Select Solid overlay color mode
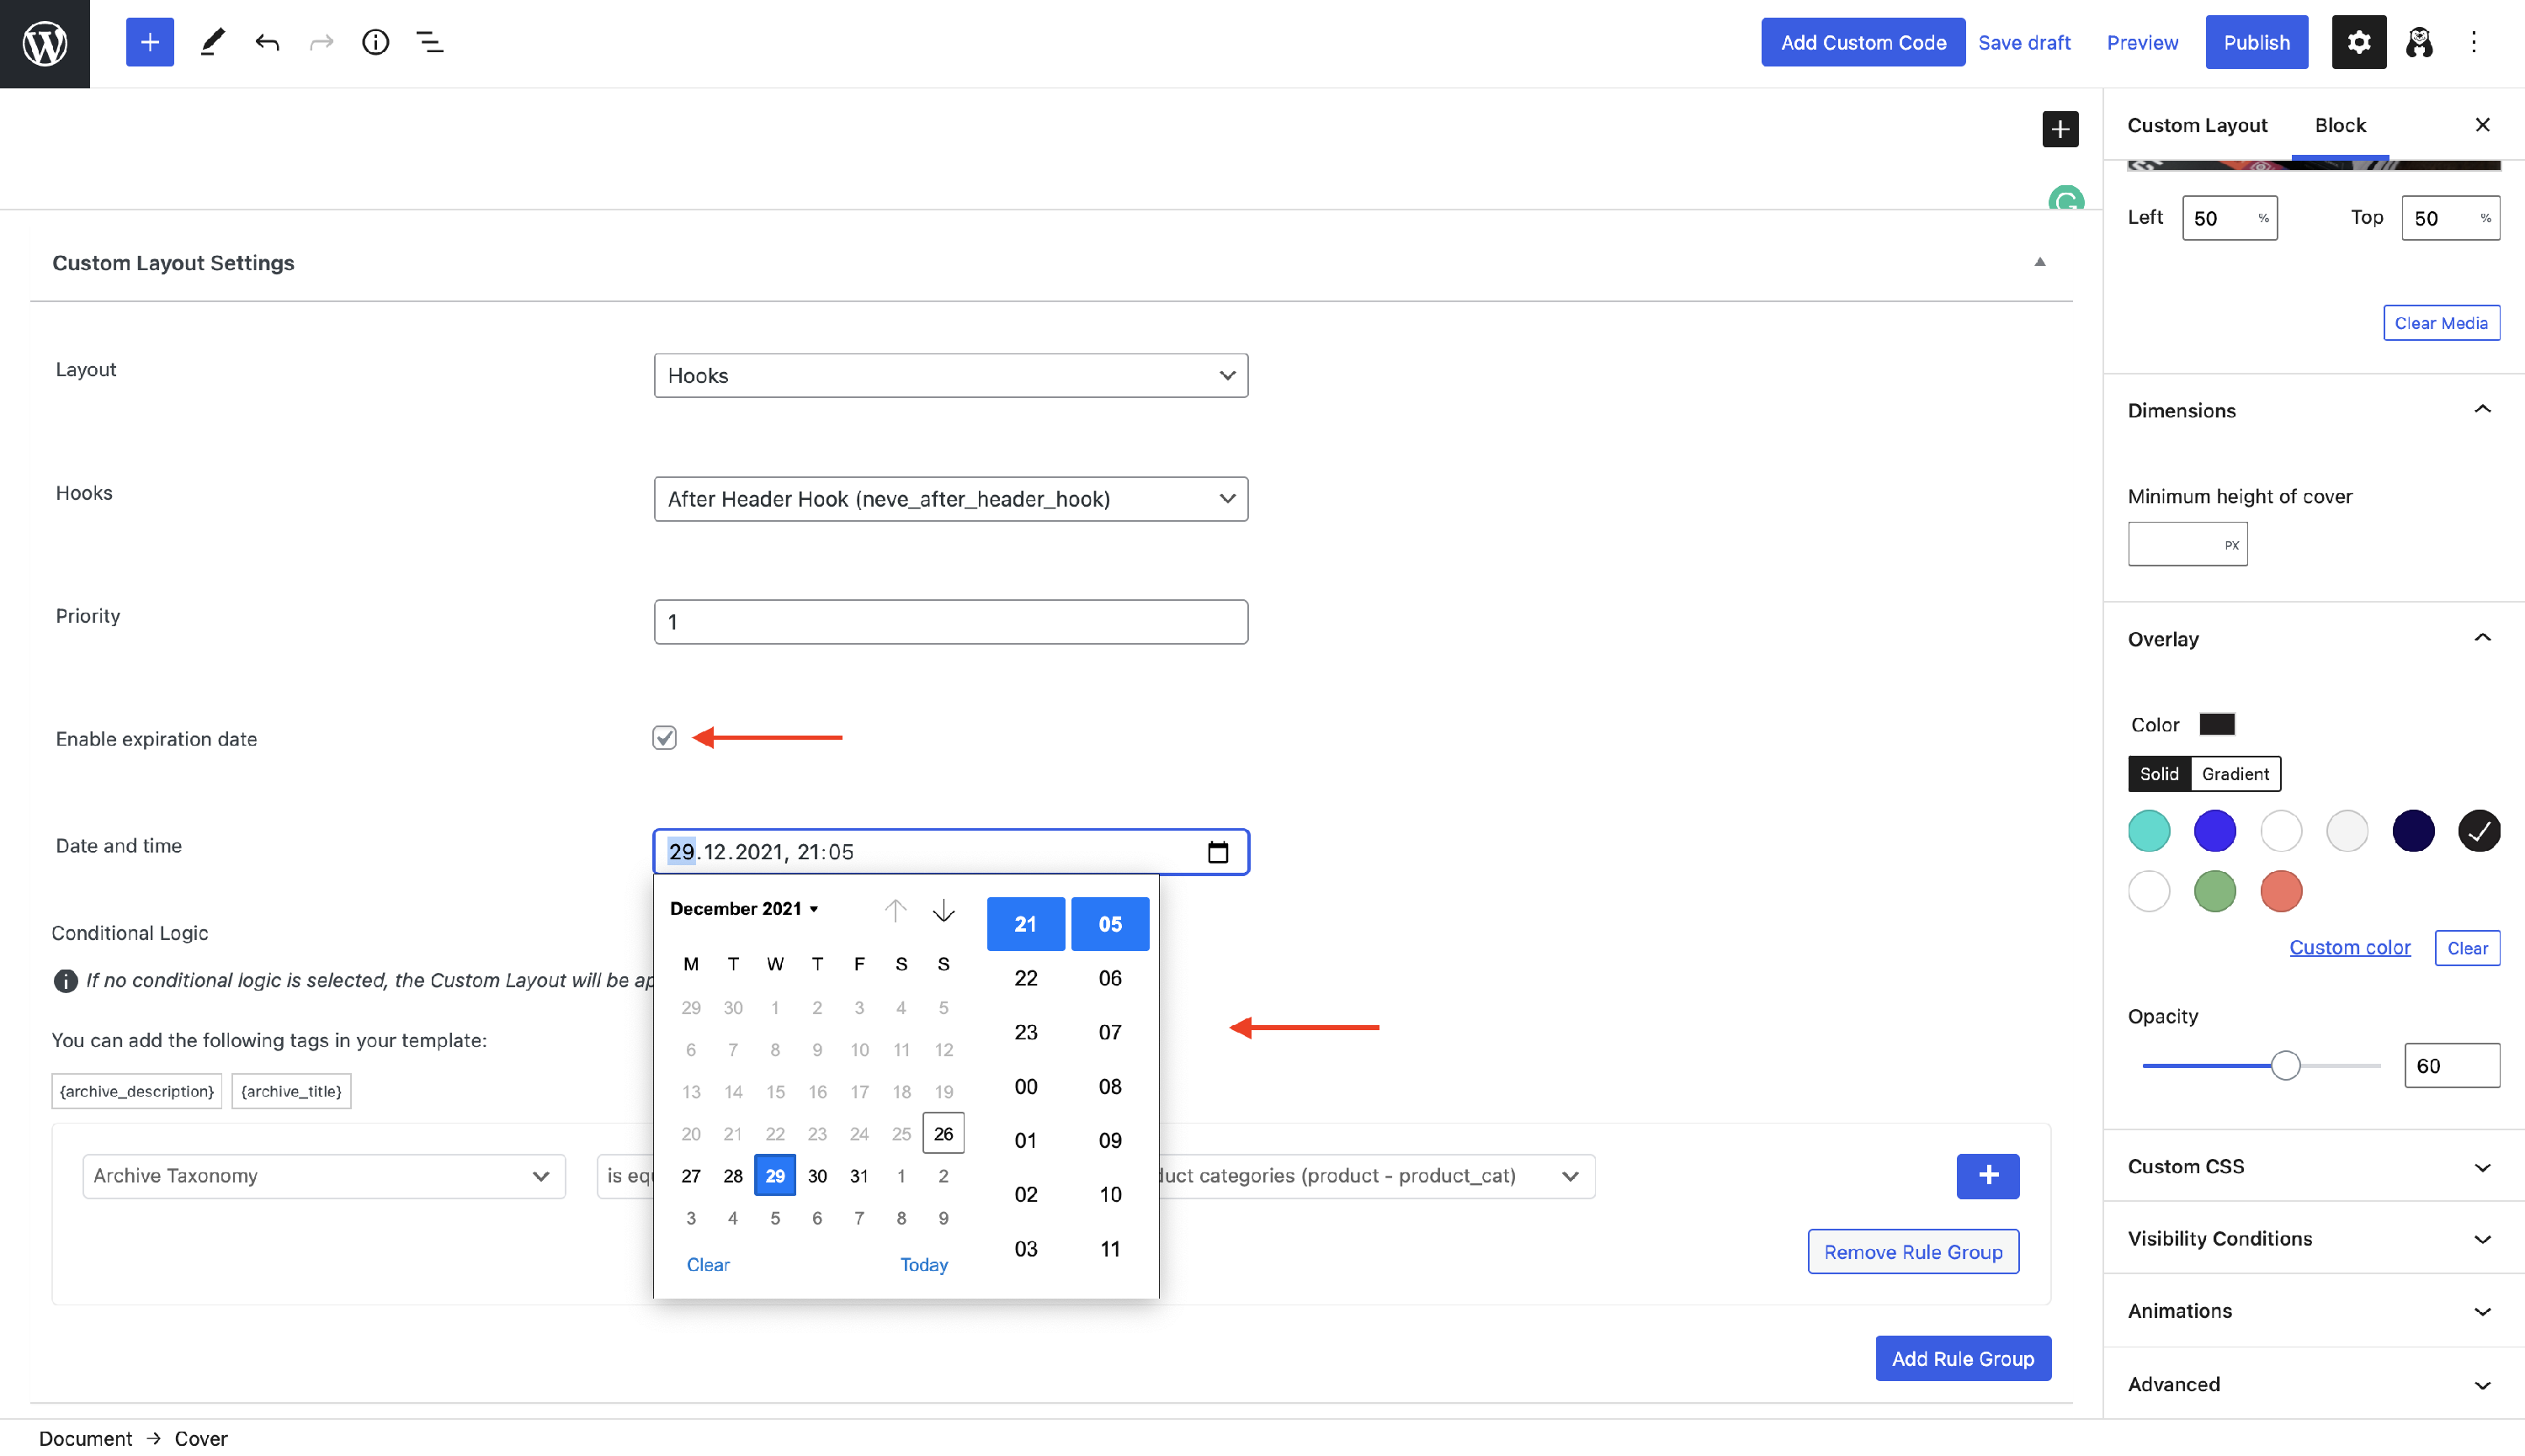This screenshot has height=1456, width=2525. point(2159,773)
